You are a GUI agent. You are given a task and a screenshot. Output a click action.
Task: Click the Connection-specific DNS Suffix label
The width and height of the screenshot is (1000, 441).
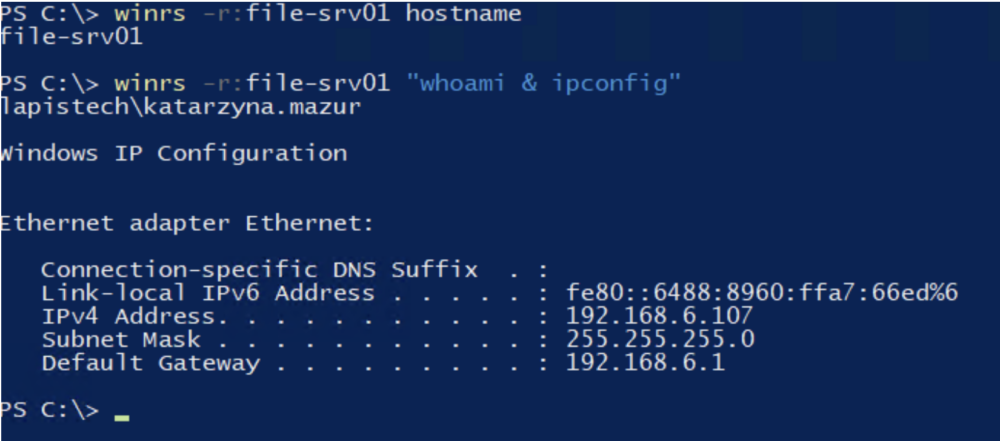coord(259,270)
